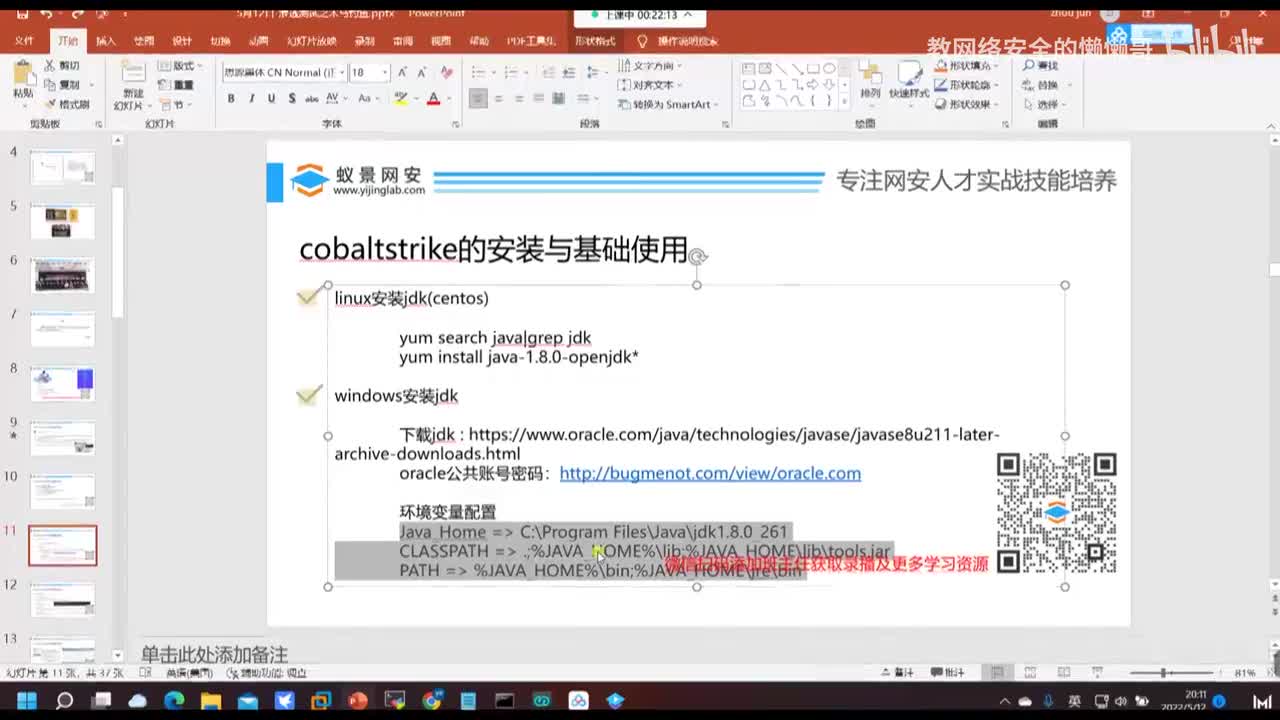Select Normal view in status bar
The height and width of the screenshot is (720, 1280).
click(997, 673)
